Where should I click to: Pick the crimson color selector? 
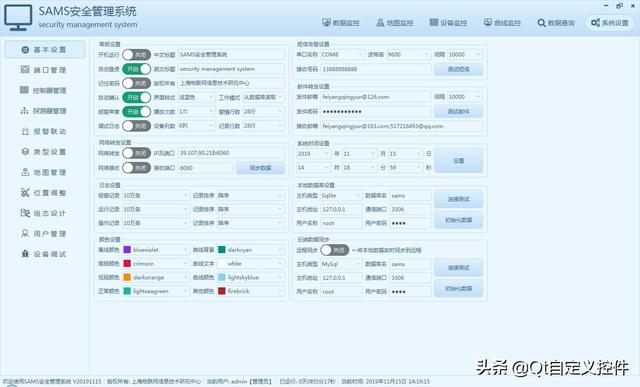tap(156, 263)
